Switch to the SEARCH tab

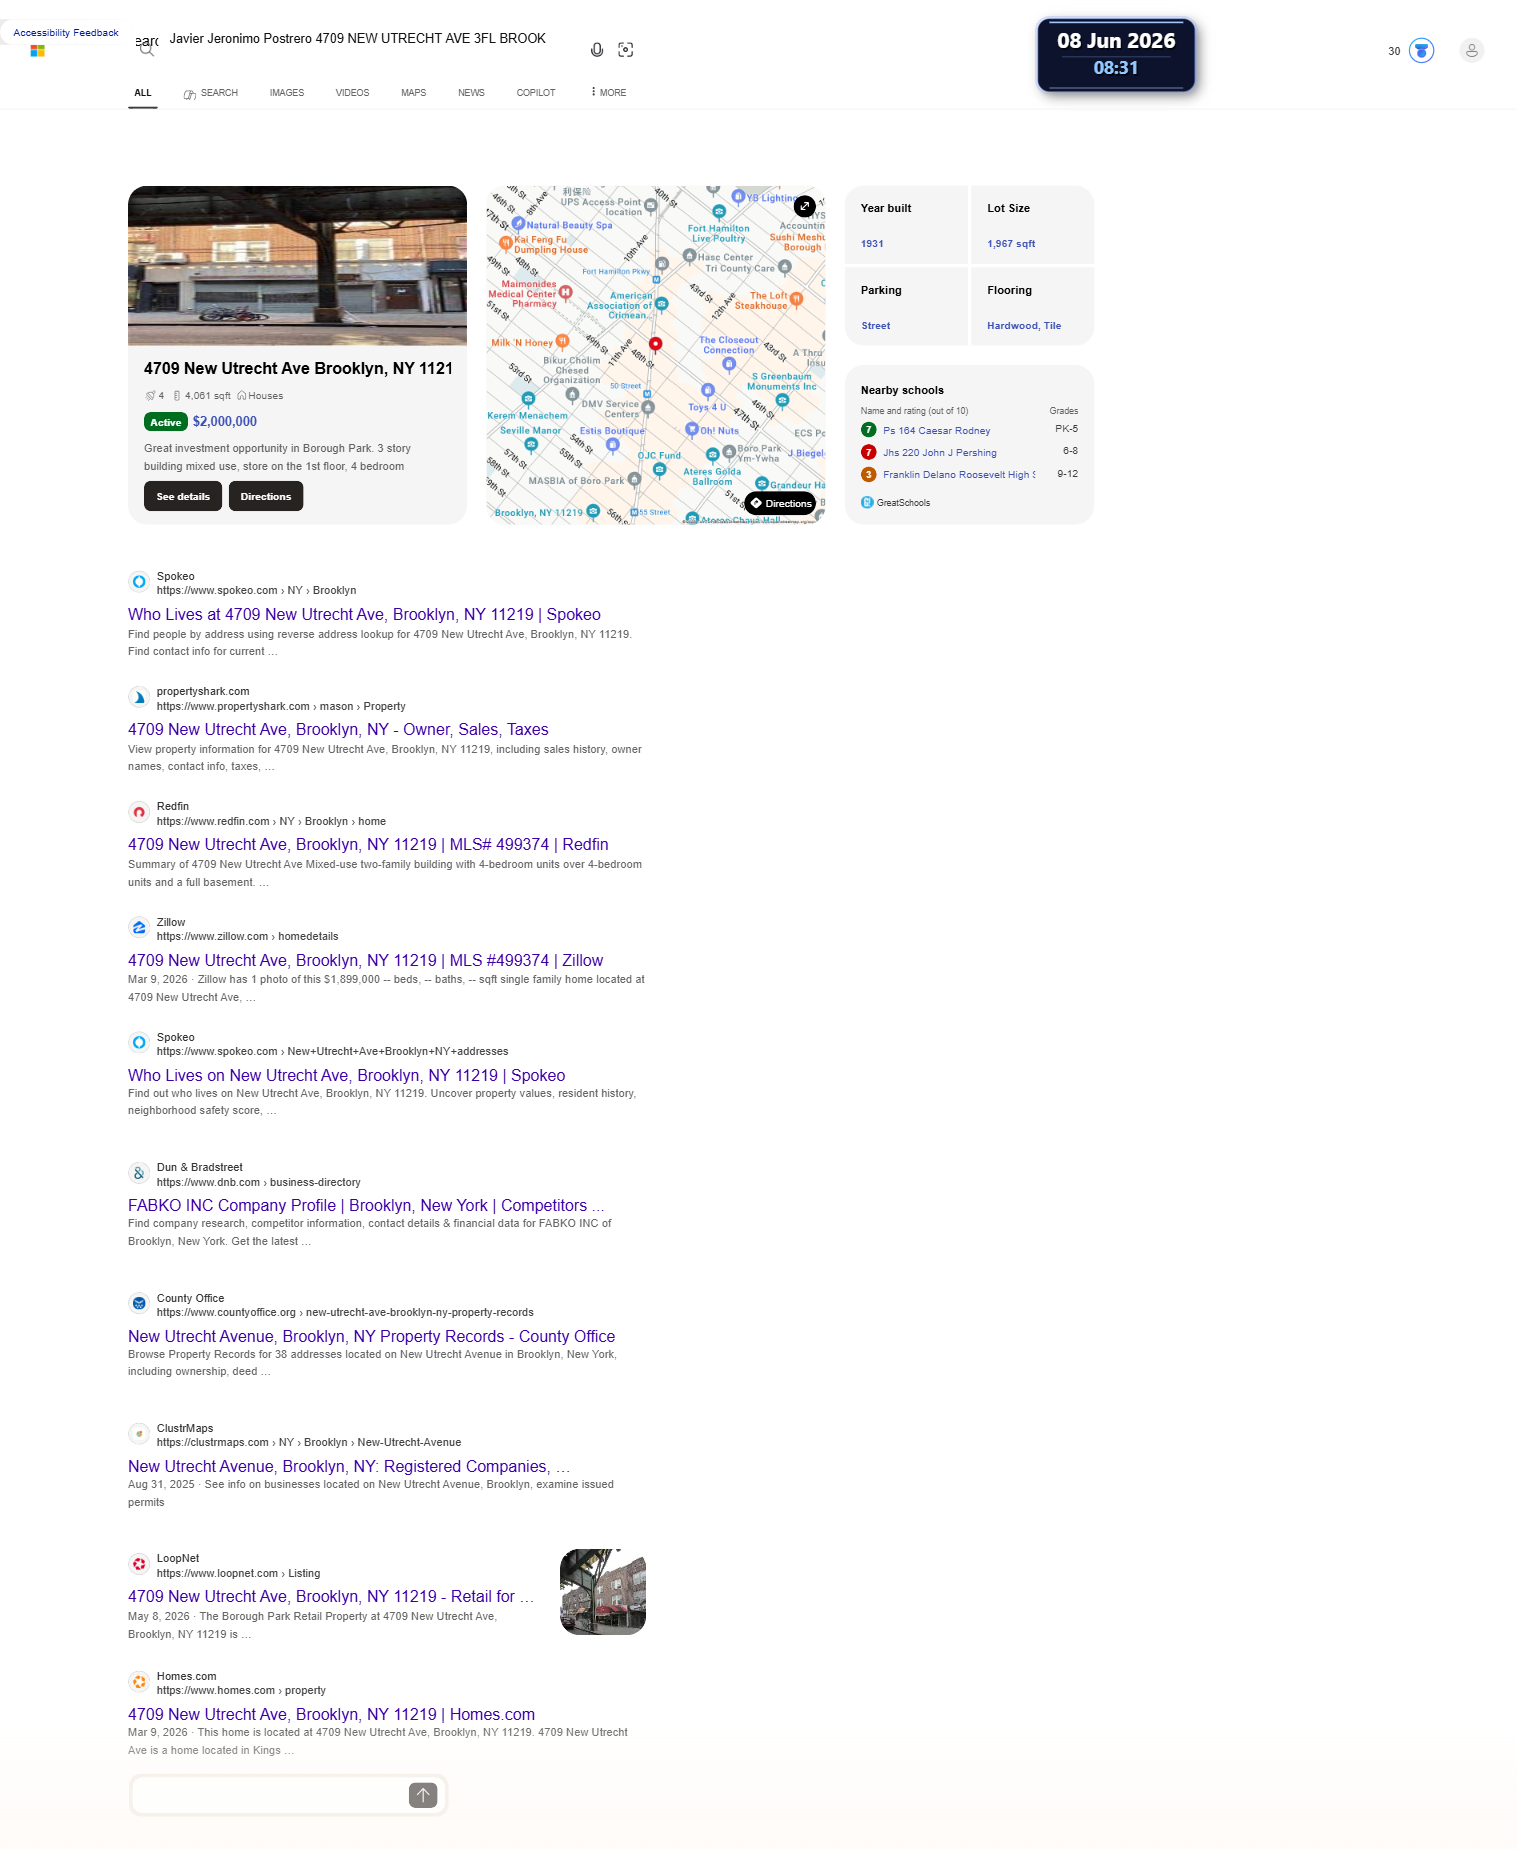click(211, 93)
